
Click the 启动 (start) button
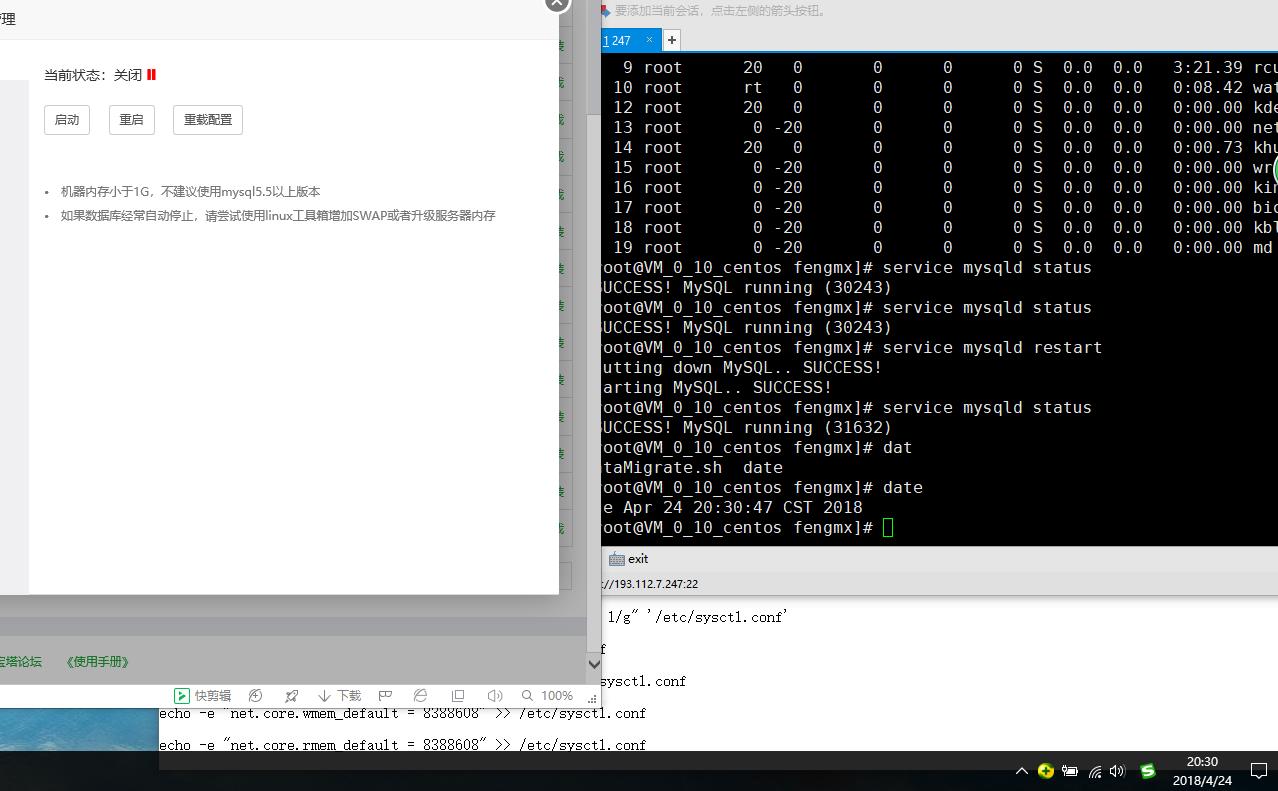tap(67, 120)
